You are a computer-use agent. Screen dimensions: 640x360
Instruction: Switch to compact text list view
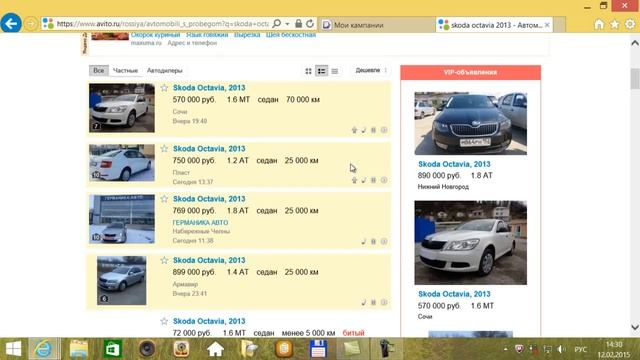(x=335, y=71)
